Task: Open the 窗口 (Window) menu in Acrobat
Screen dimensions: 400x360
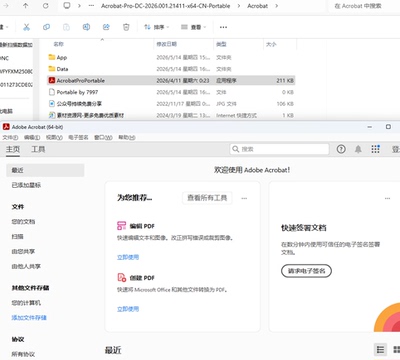Action: point(103,137)
